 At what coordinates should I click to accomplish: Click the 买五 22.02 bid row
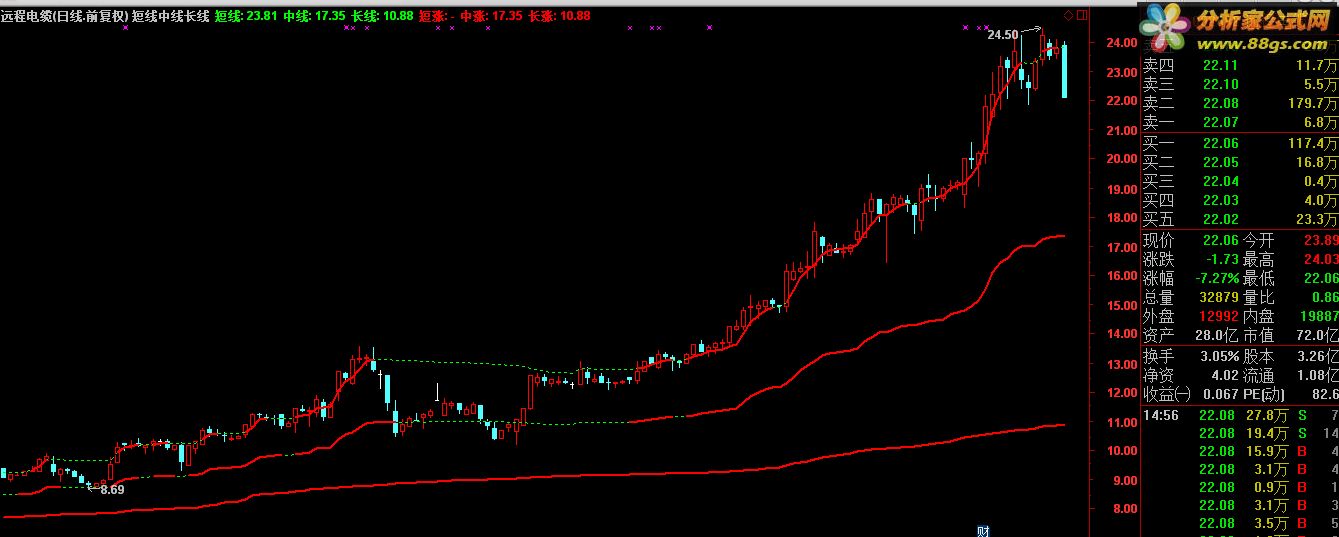pos(1240,219)
